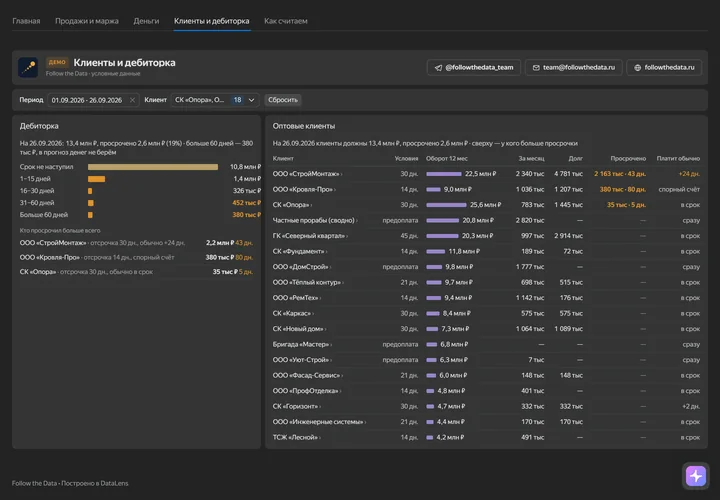
Task: Click the За месяц column header
Action: click(531, 158)
